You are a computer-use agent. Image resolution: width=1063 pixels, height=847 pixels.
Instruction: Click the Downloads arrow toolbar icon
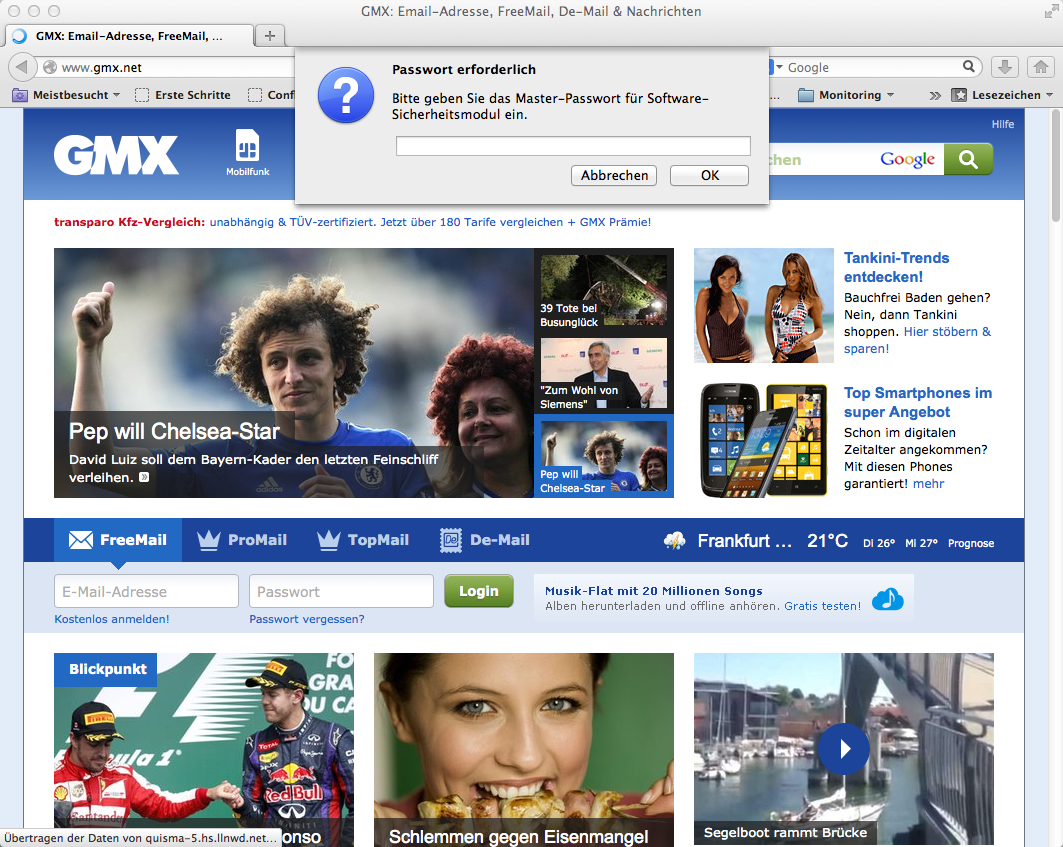click(x=1005, y=67)
